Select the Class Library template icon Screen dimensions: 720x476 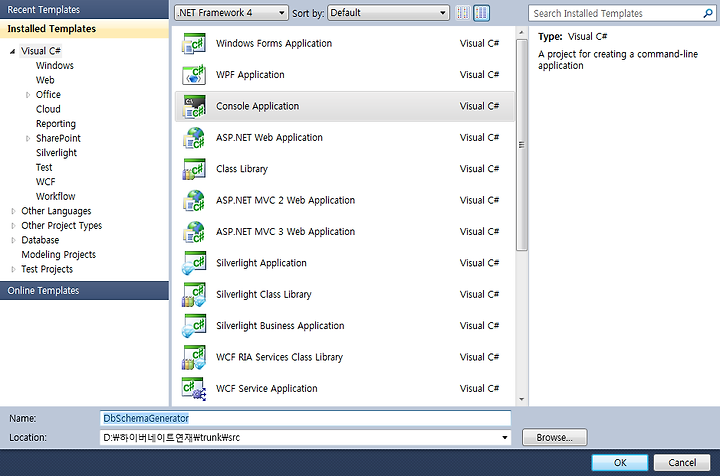(x=194, y=169)
